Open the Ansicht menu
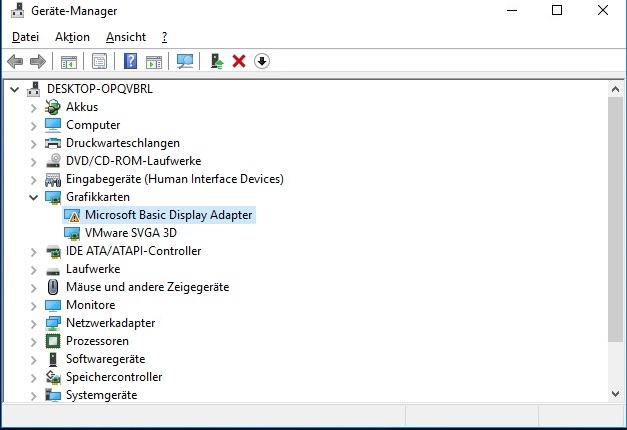The height and width of the screenshot is (430, 627). click(x=126, y=37)
